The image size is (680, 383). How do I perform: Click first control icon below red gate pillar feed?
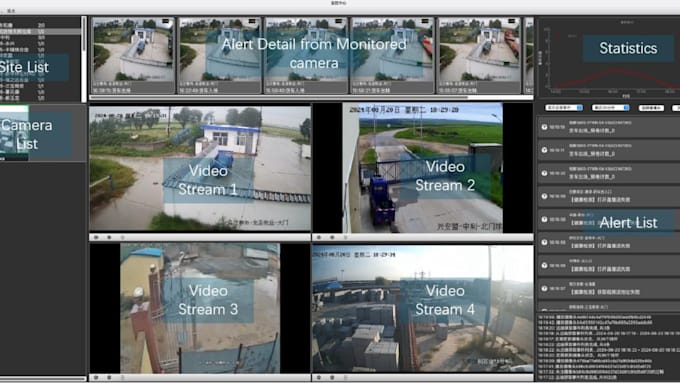click(96, 378)
